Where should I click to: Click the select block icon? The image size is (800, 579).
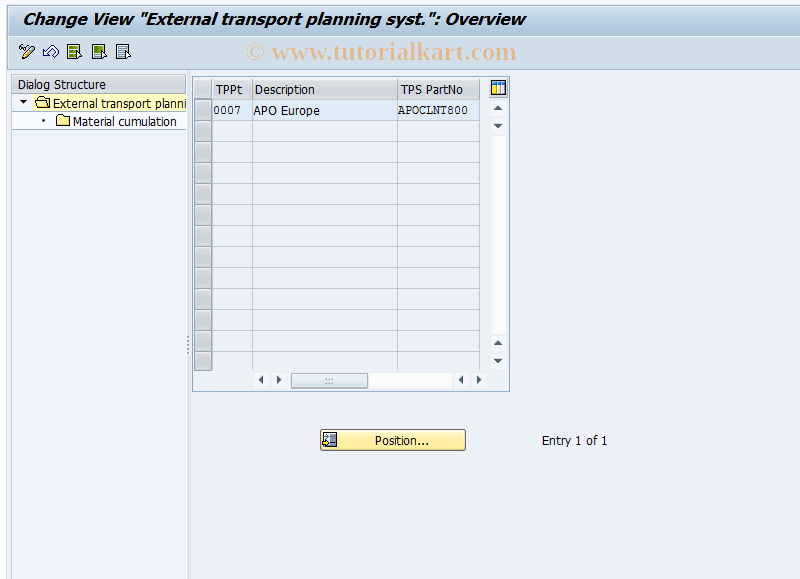click(97, 51)
